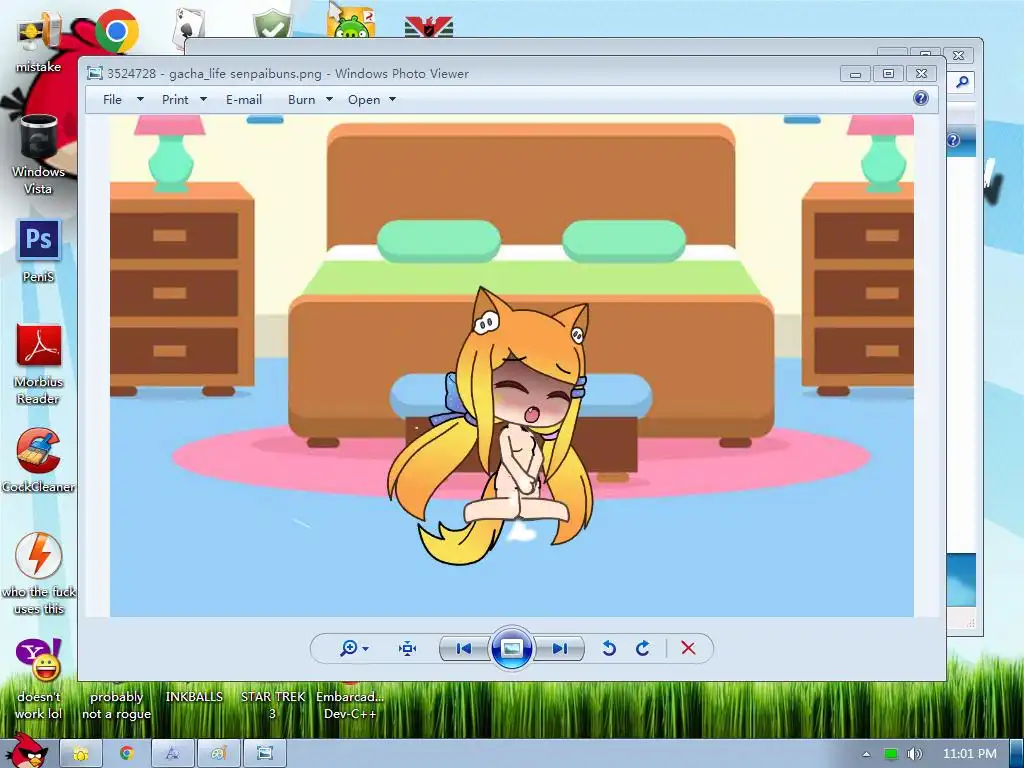Open the Photo Viewer help icon
The height and width of the screenshot is (768, 1024).
click(921, 98)
